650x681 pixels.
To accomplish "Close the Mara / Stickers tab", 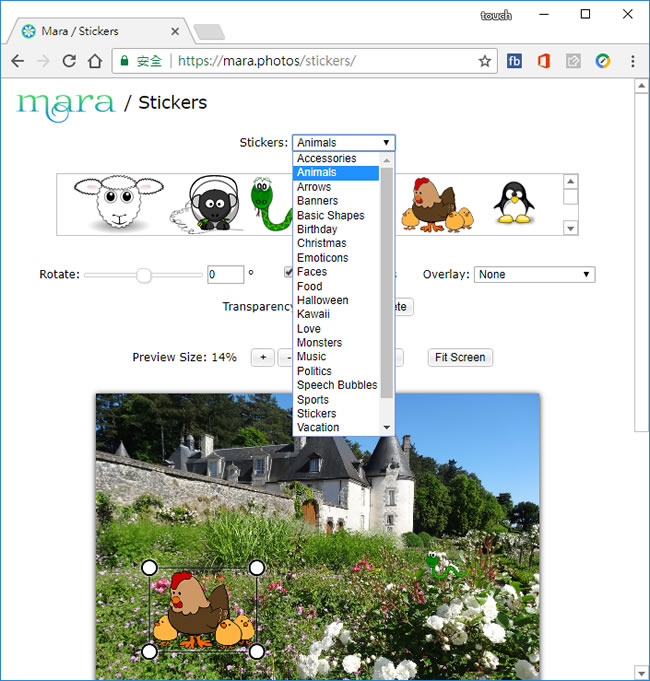I will tap(175, 31).
